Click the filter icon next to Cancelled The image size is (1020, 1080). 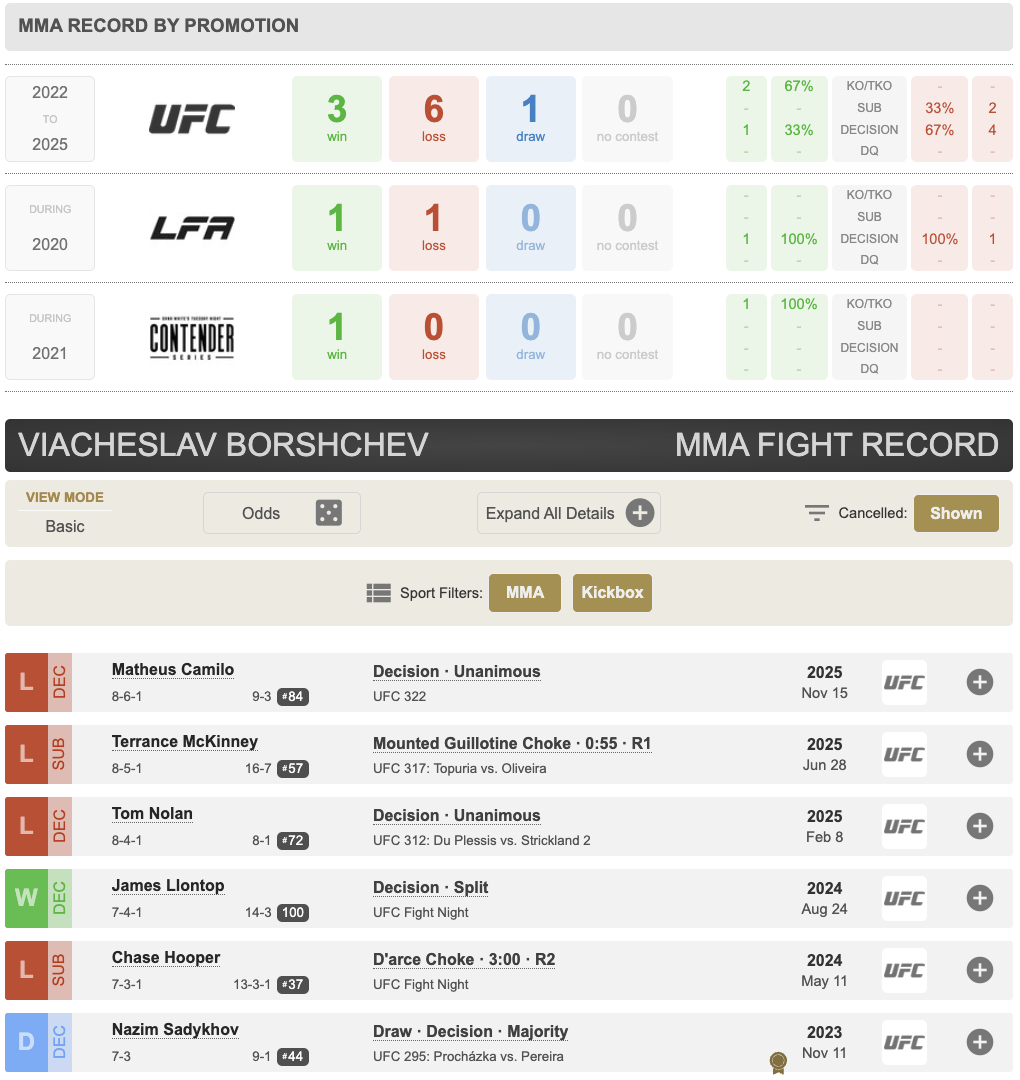point(817,513)
